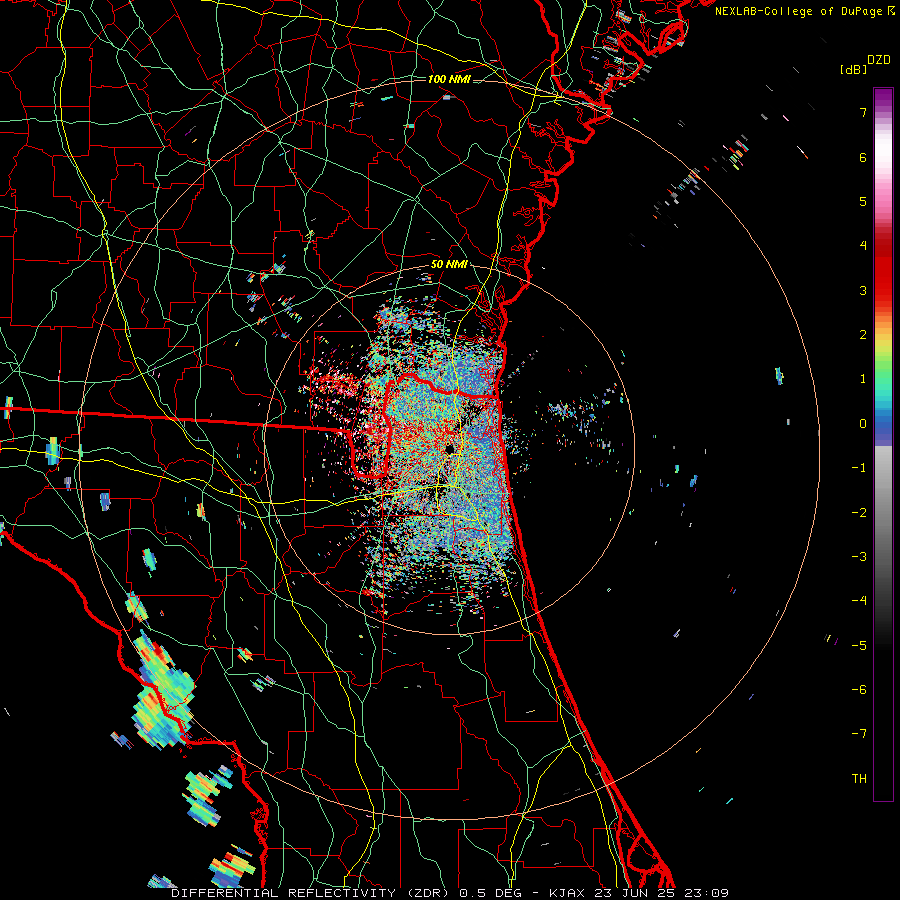Click the scale value 5 label

click(863, 201)
